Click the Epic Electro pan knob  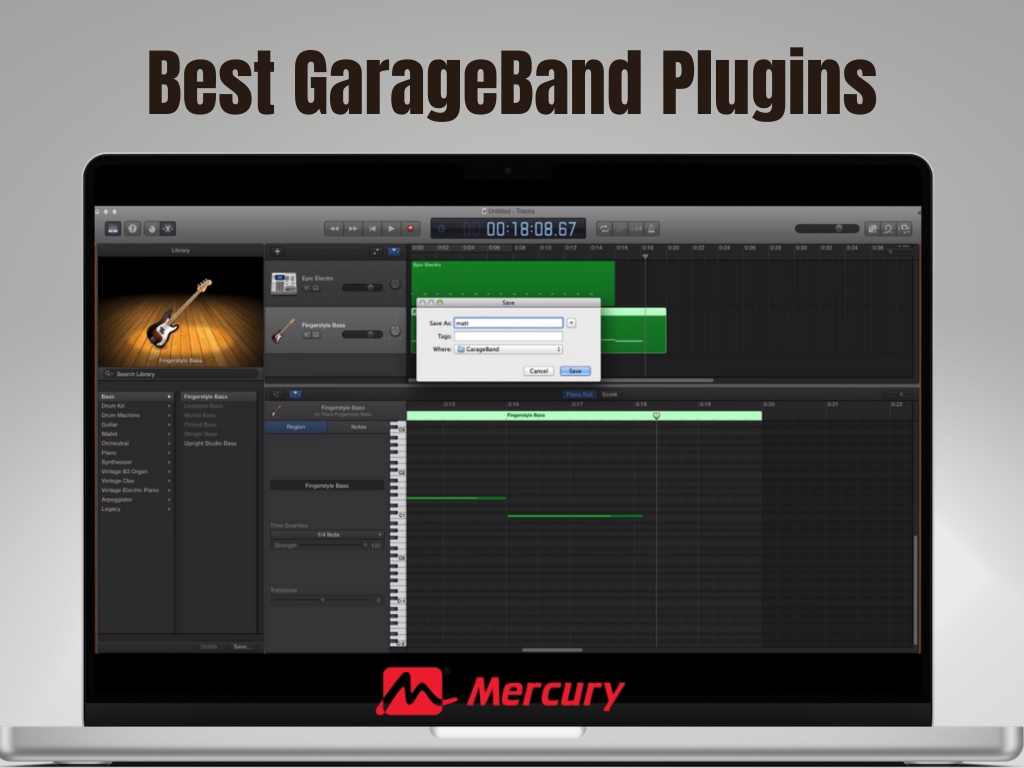pos(395,284)
